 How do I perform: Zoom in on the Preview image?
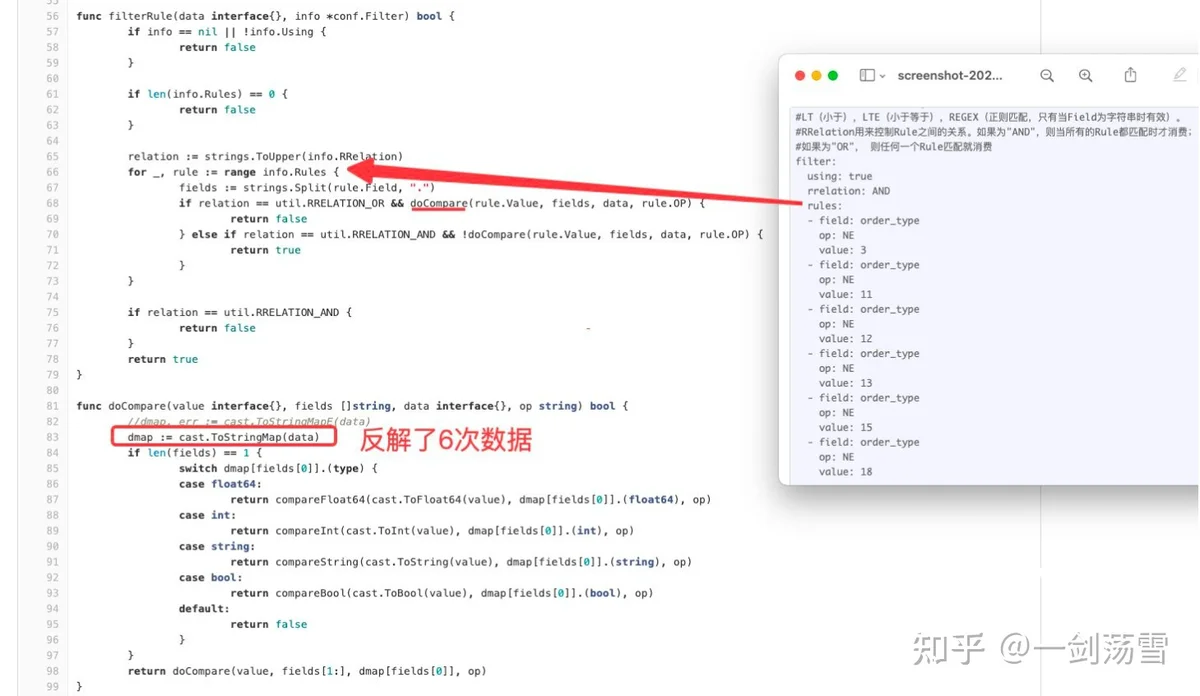click(1085, 76)
